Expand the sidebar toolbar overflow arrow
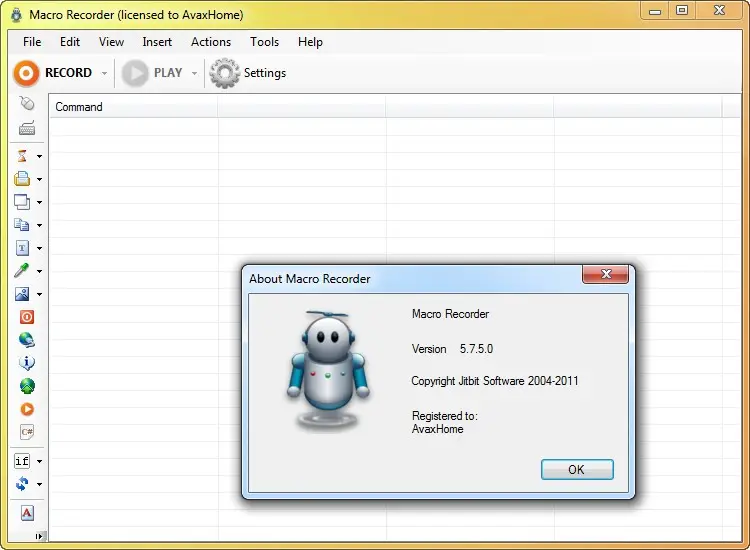750x550 pixels. (40, 536)
